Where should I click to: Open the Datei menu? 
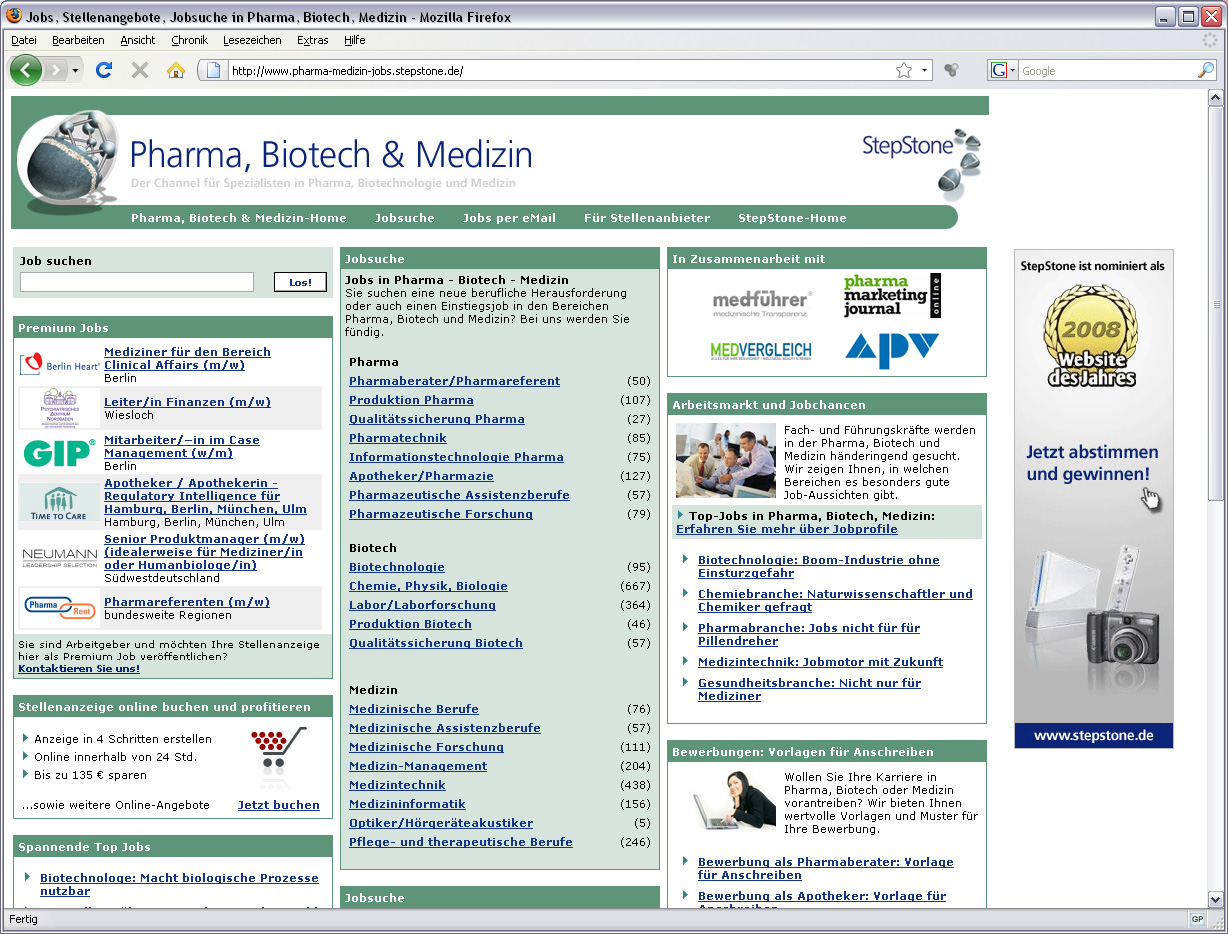click(24, 40)
